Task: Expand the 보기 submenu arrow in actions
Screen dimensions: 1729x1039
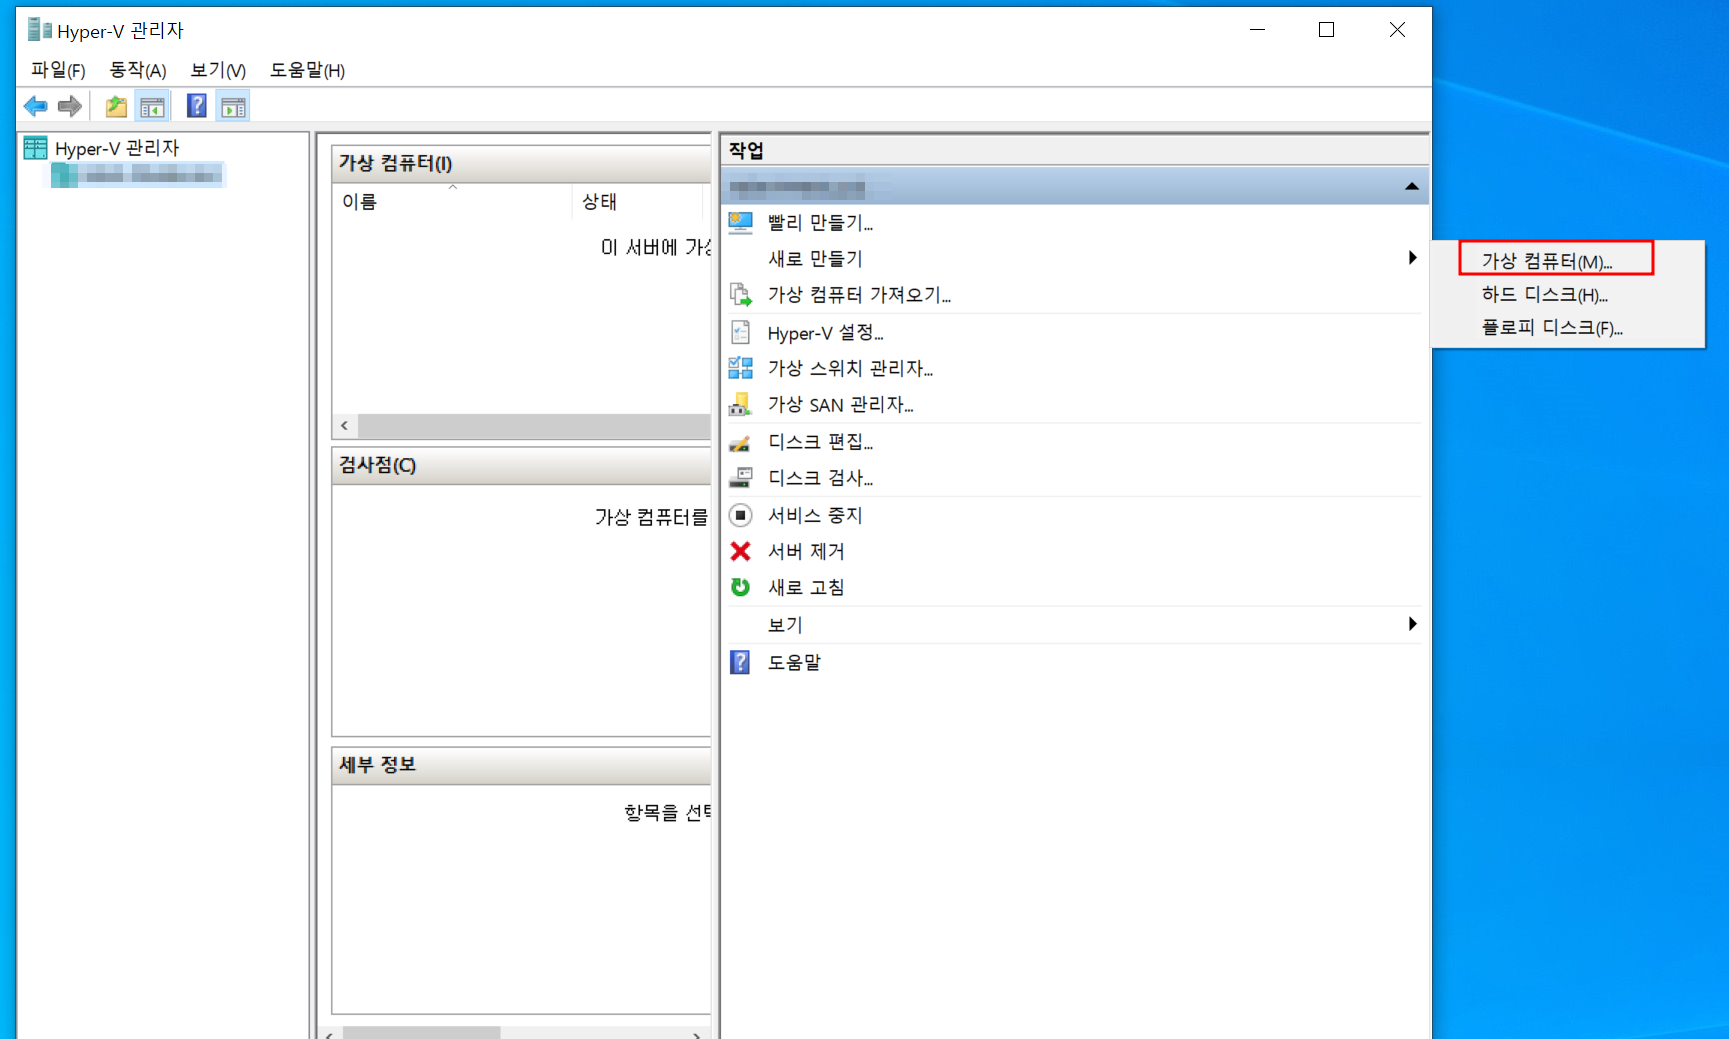Action: pos(1412,624)
